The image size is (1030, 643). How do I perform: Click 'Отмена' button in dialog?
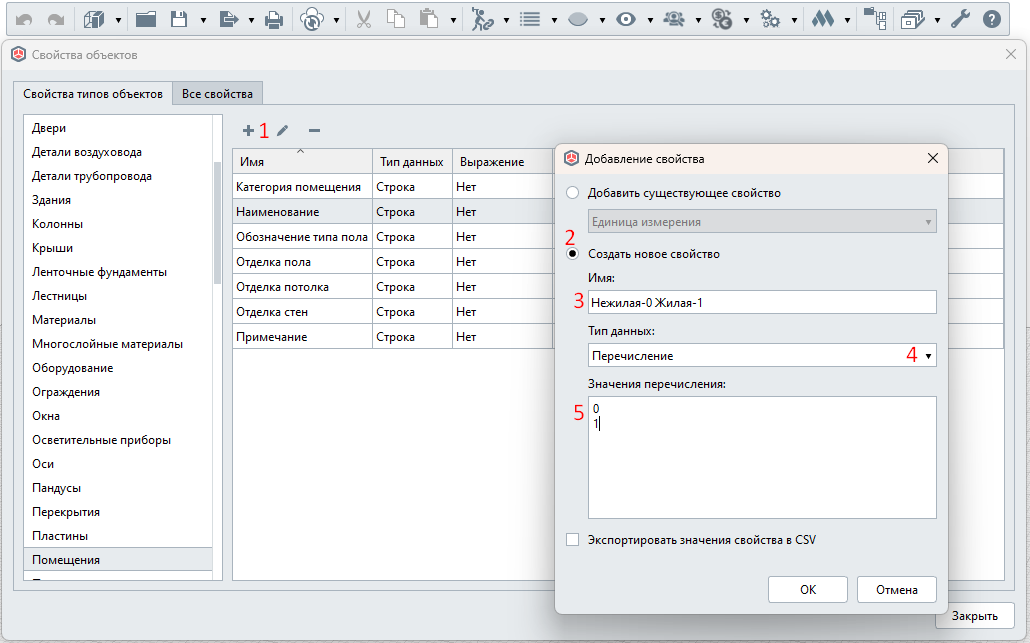pos(897,589)
